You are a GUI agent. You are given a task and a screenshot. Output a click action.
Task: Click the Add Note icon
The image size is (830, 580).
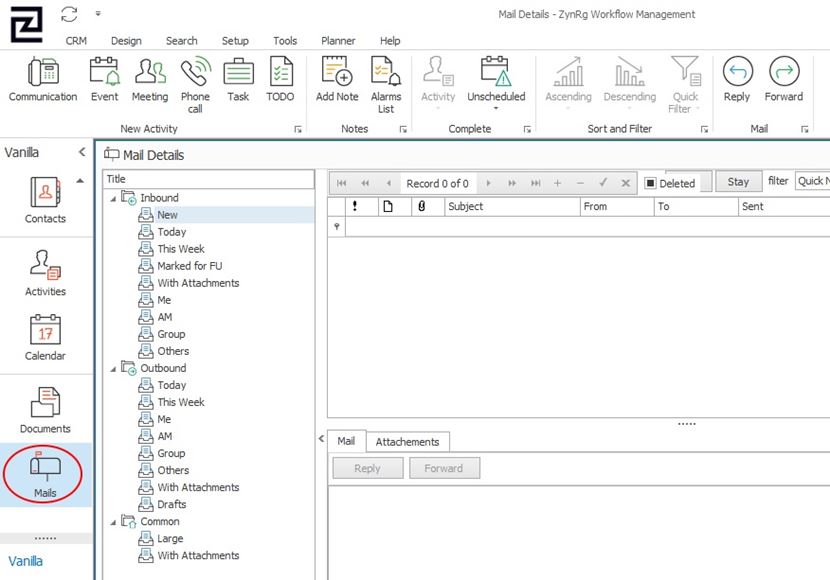pos(337,79)
